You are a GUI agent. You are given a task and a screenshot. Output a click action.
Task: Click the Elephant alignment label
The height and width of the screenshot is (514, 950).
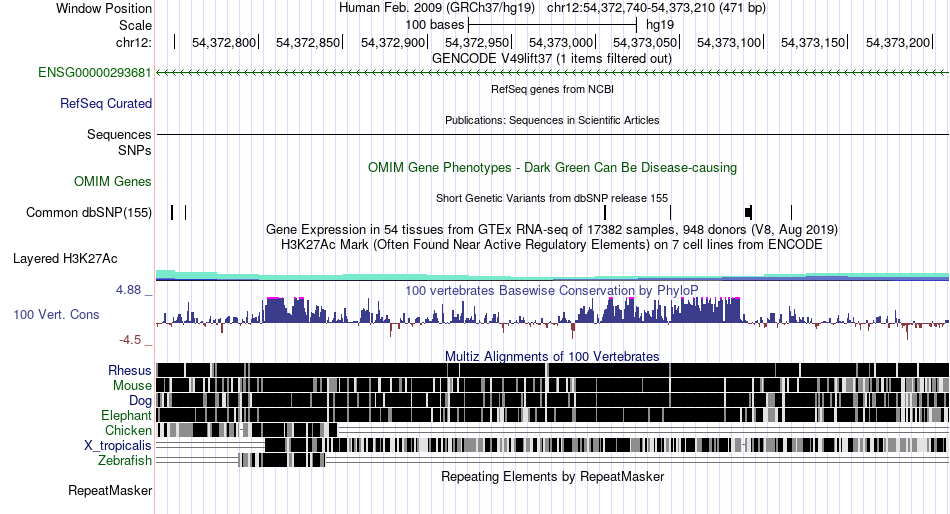[126, 416]
